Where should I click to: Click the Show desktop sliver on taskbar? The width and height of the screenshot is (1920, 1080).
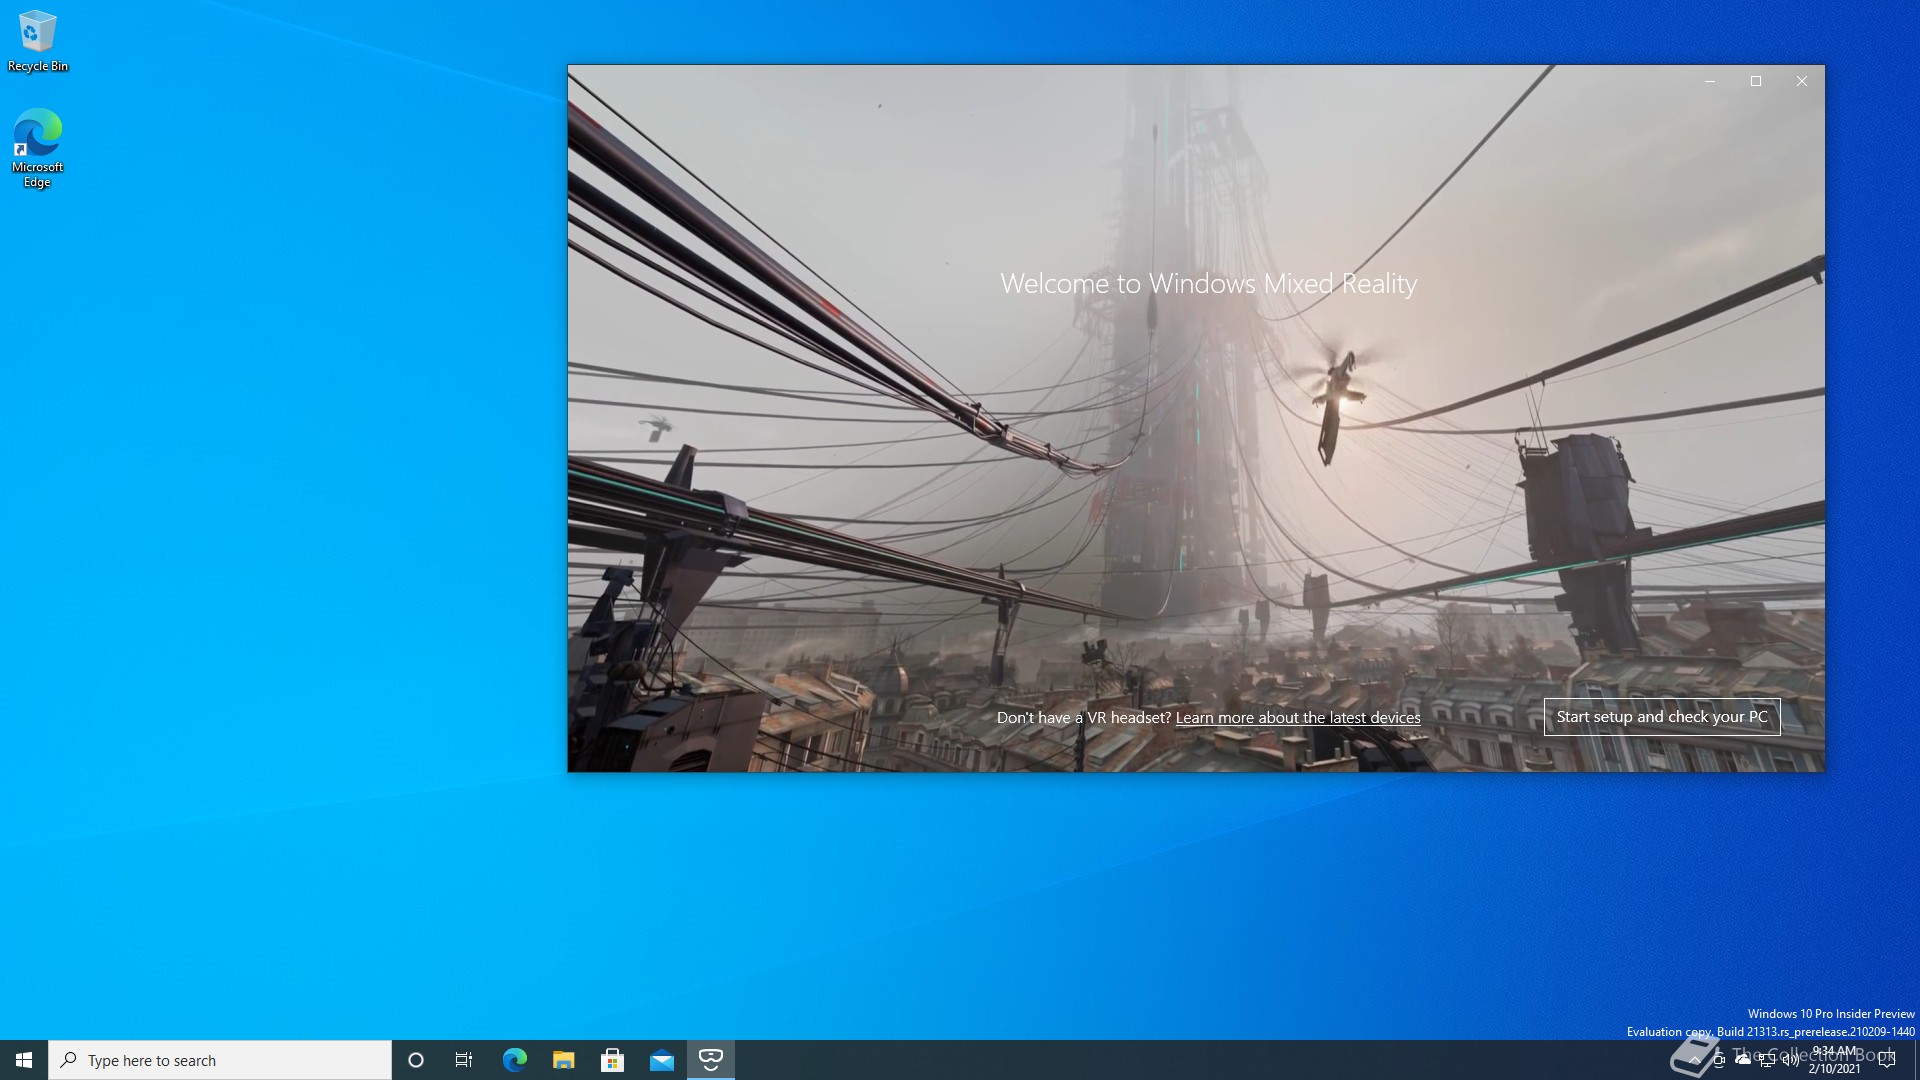(x=1916, y=1060)
